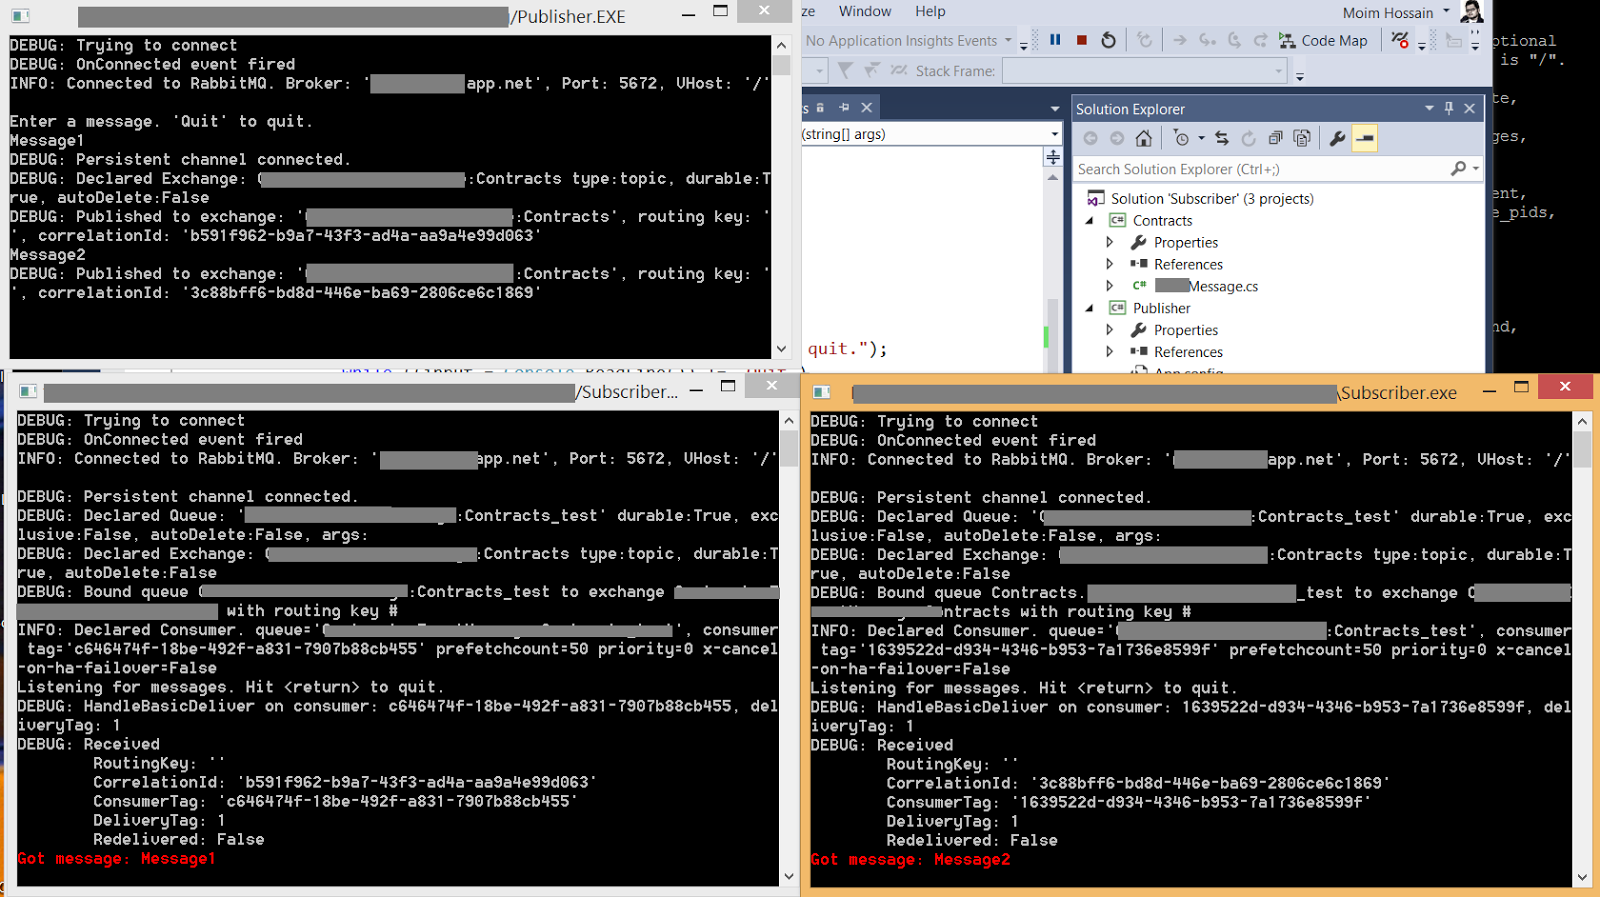Open Properties wrench icon in Solution Explorer toolbar
Image resolution: width=1600 pixels, height=897 pixels.
click(x=1337, y=139)
